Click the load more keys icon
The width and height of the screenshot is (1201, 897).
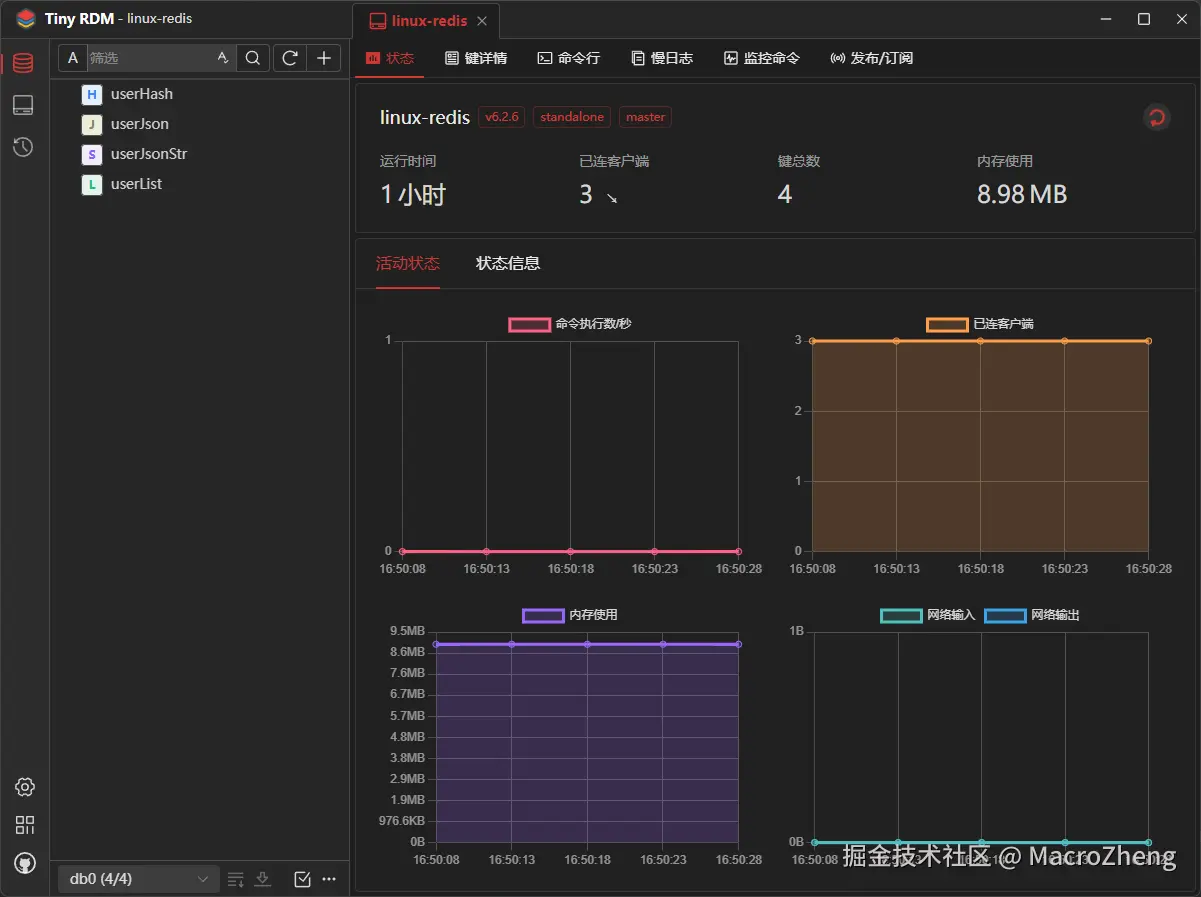pos(236,879)
